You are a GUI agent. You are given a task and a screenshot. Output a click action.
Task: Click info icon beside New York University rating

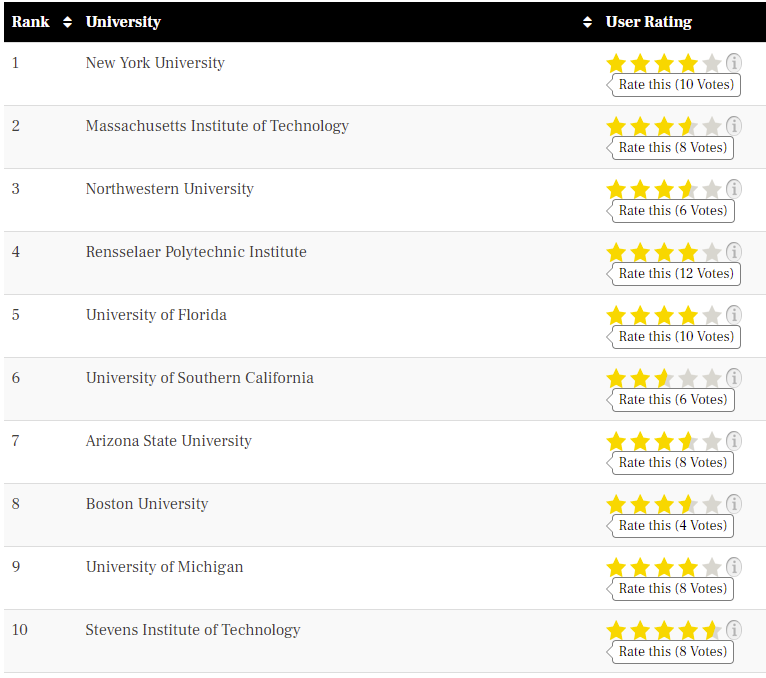[734, 63]
